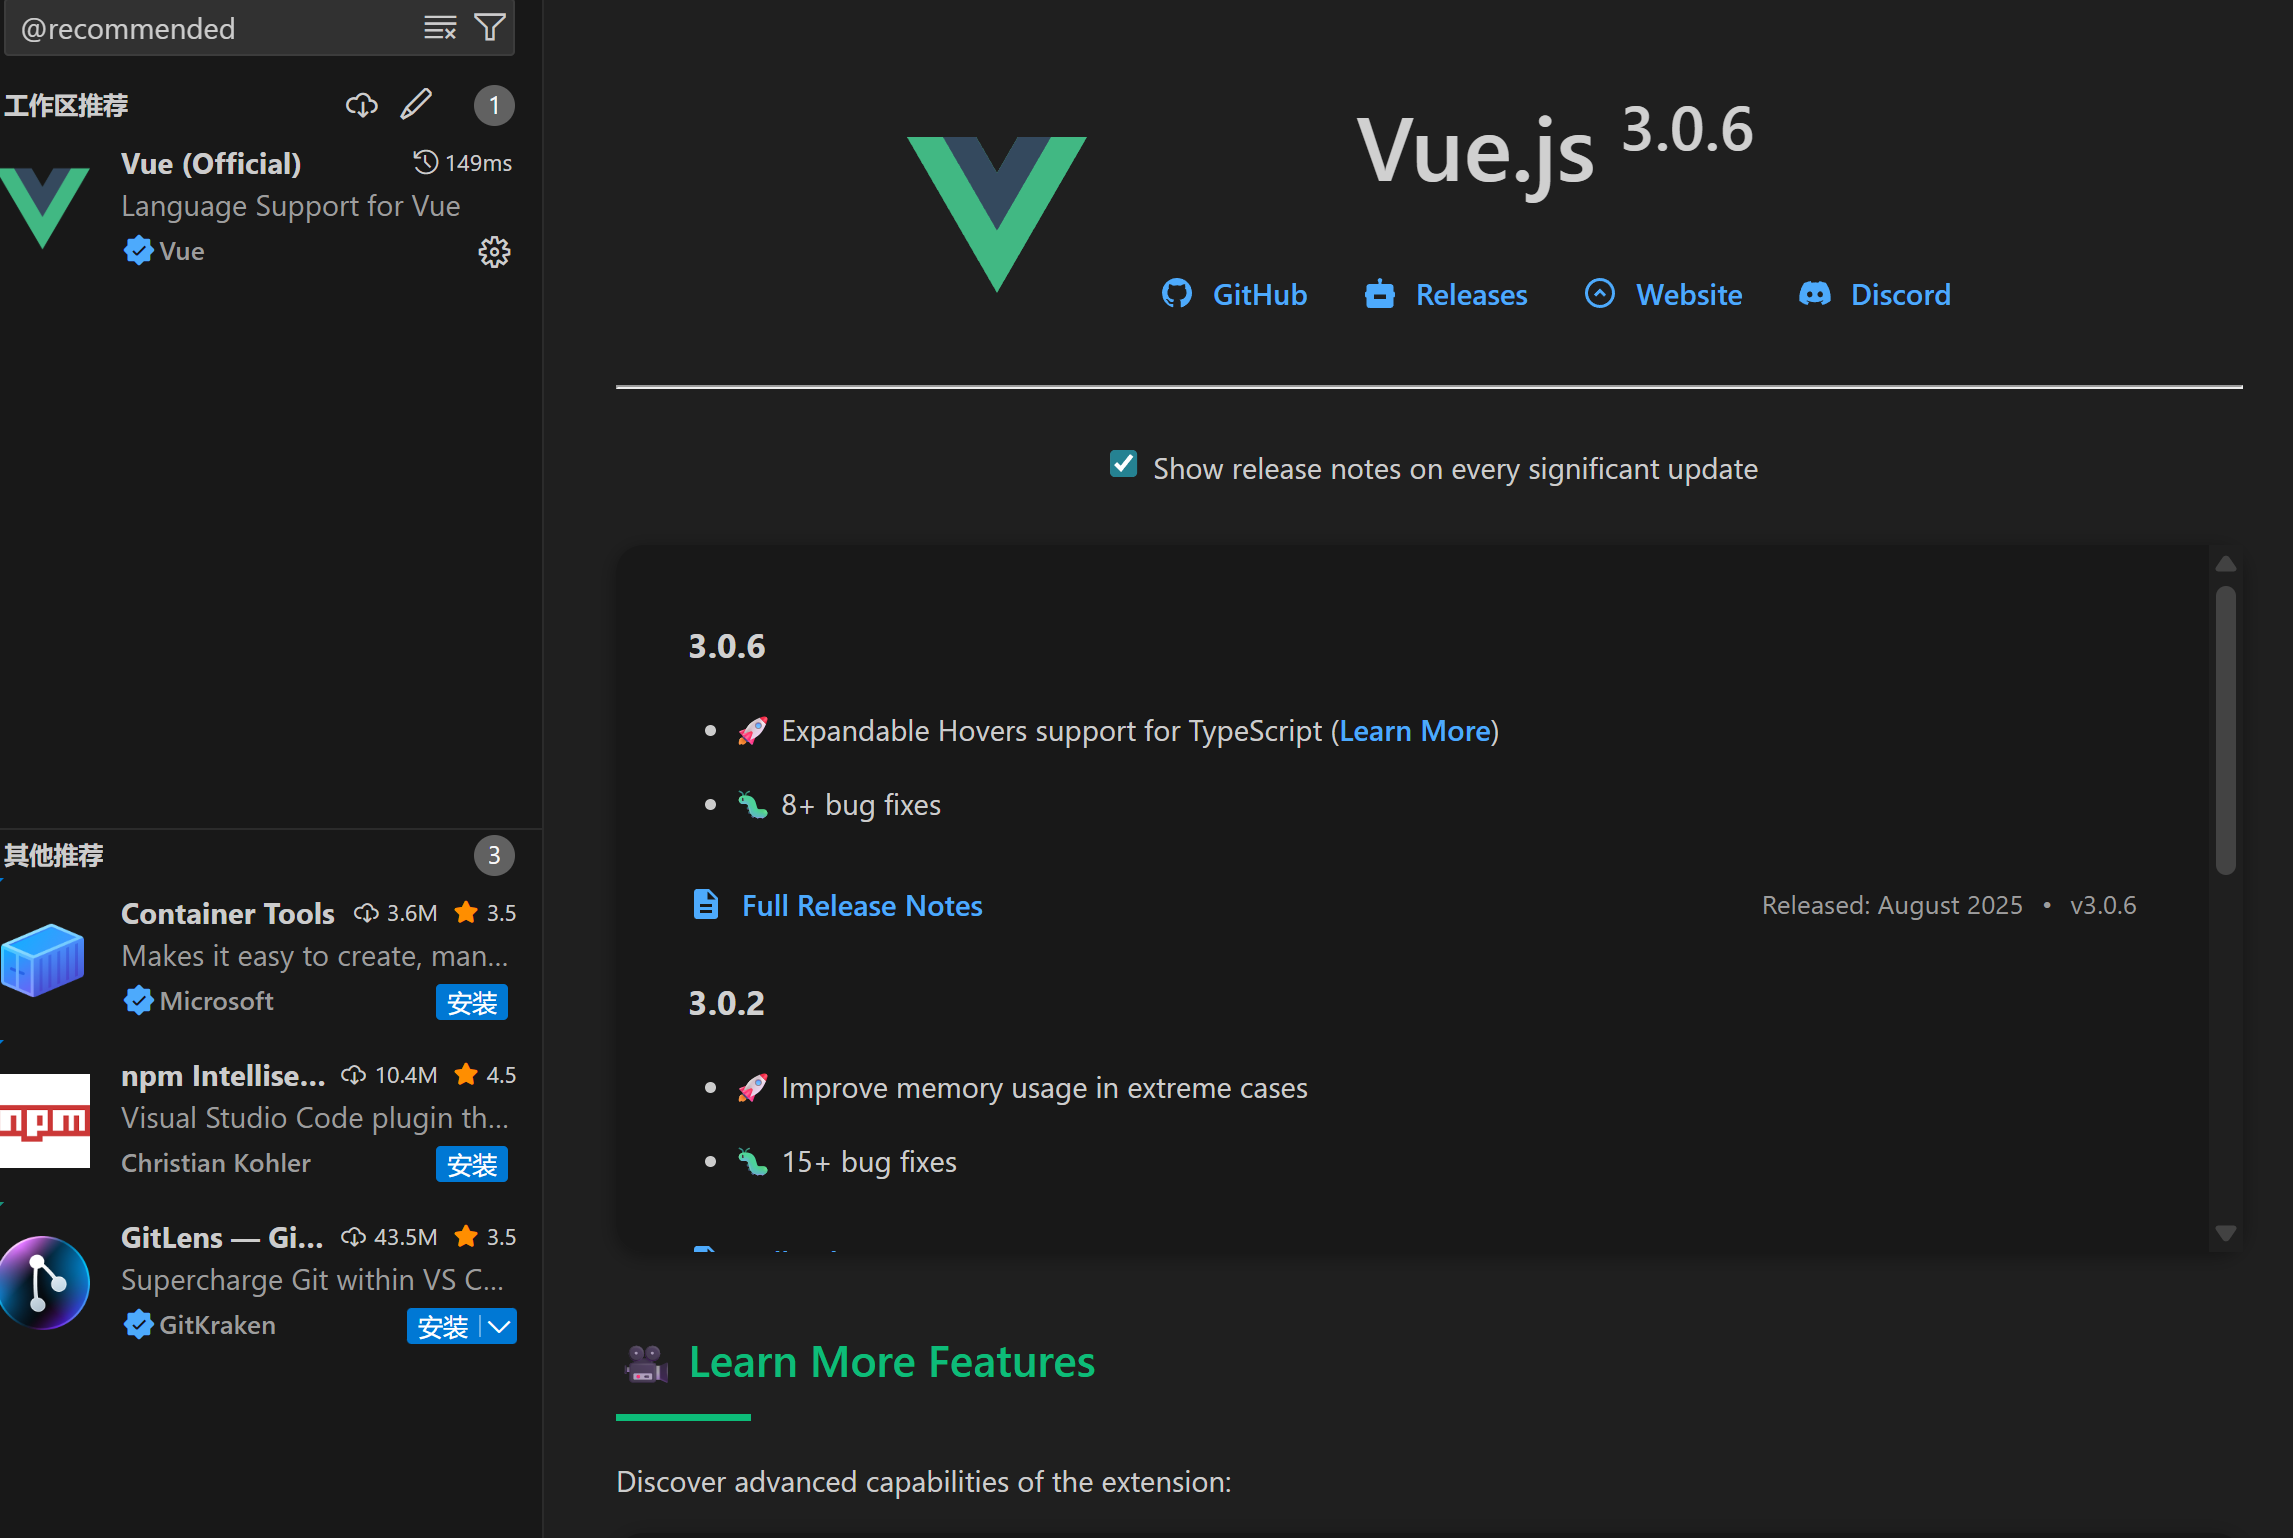Click the GitKraken verified publisher badge
Image resolution: width=2293 pixels, height=1538 pixels.
pyautogui.click(x=138, y=1324)
